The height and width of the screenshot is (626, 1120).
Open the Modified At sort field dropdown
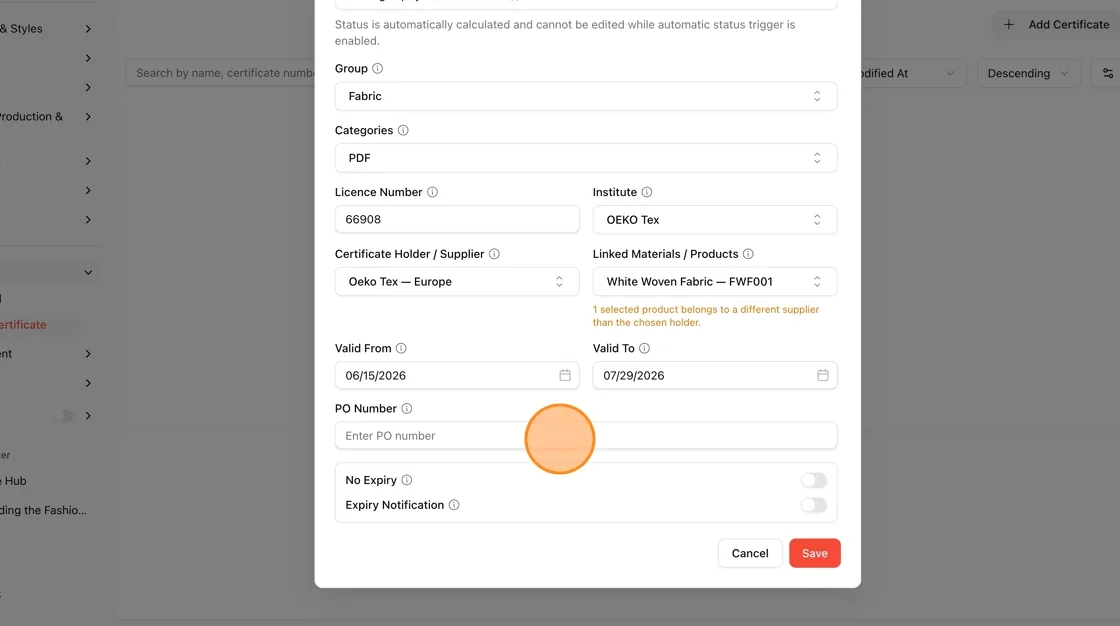912,74
